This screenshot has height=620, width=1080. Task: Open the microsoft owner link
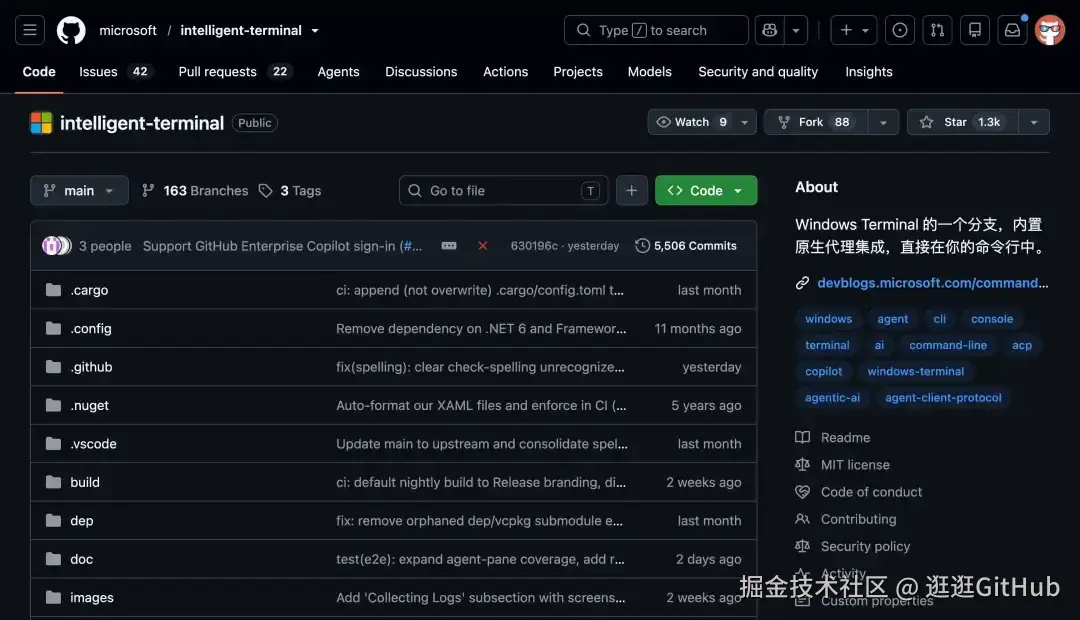(128, 30)
